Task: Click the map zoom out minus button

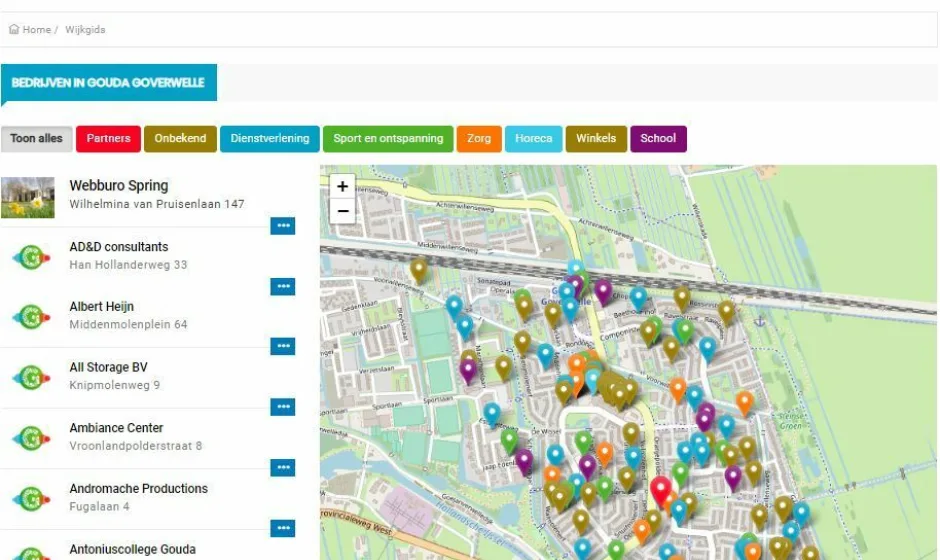Action: click(343, 211)
